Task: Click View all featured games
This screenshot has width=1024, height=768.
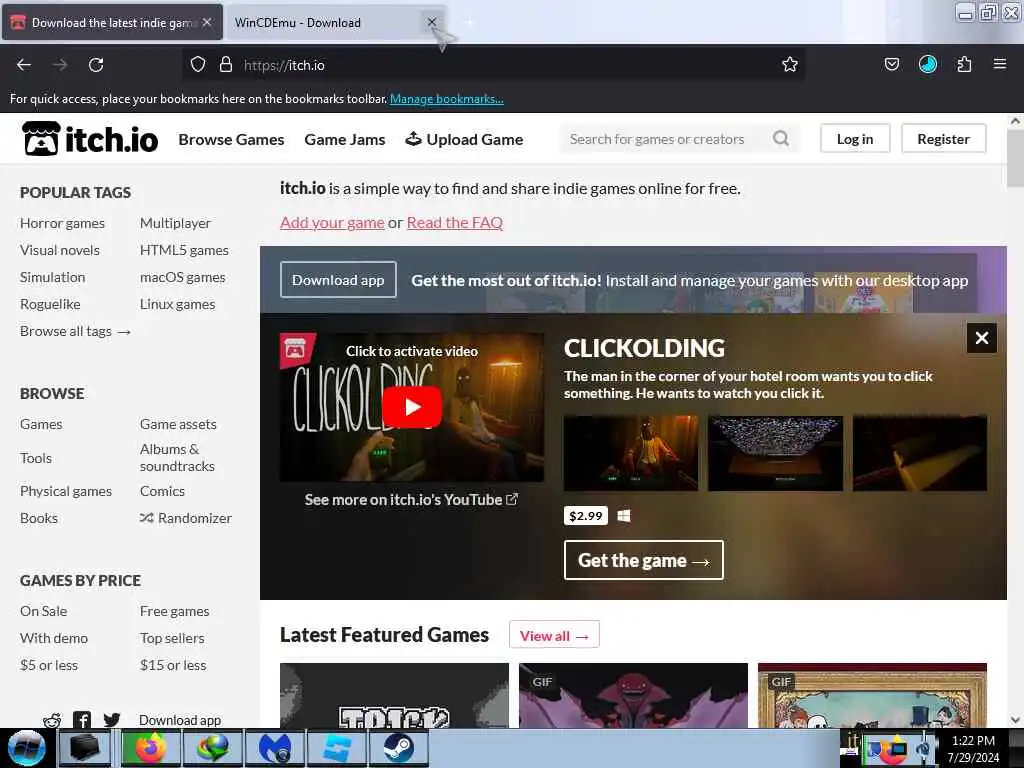Action: pyautogui.click(x=554, y=635)
